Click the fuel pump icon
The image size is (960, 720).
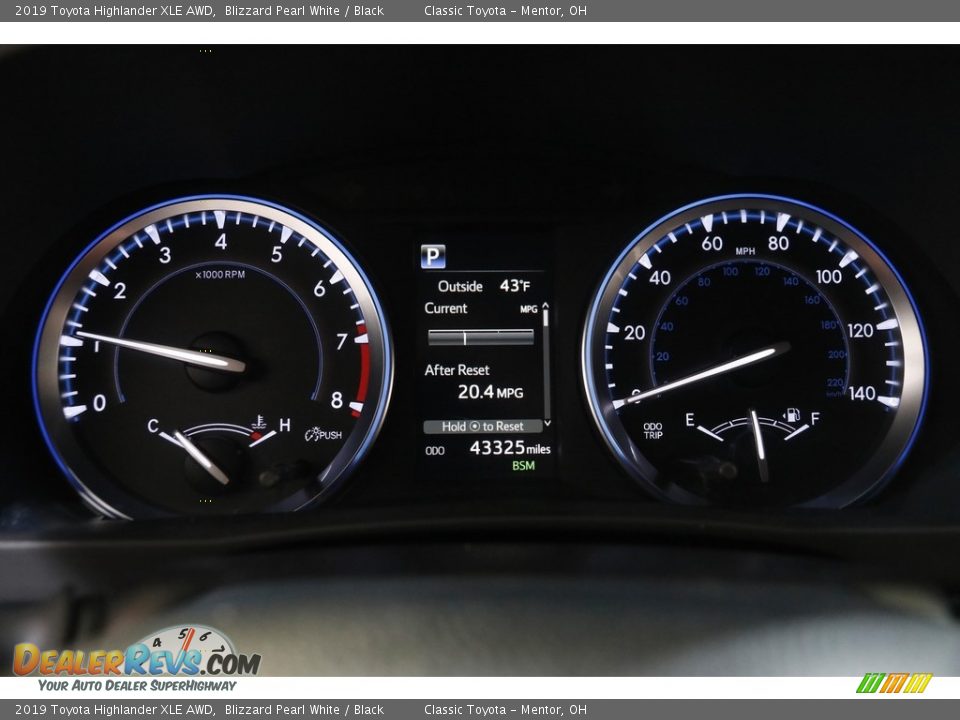[x=791, y=415]
